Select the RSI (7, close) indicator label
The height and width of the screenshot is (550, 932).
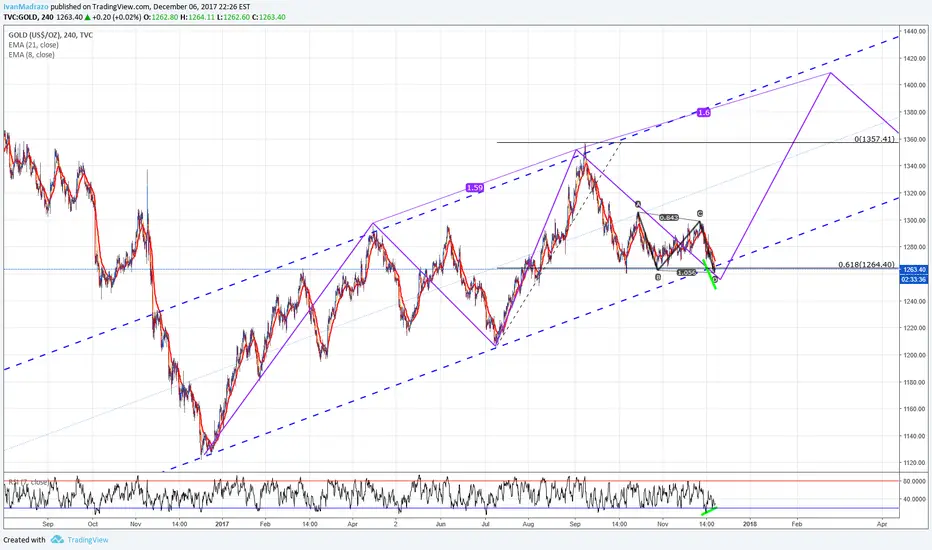(x=27, y=482)
